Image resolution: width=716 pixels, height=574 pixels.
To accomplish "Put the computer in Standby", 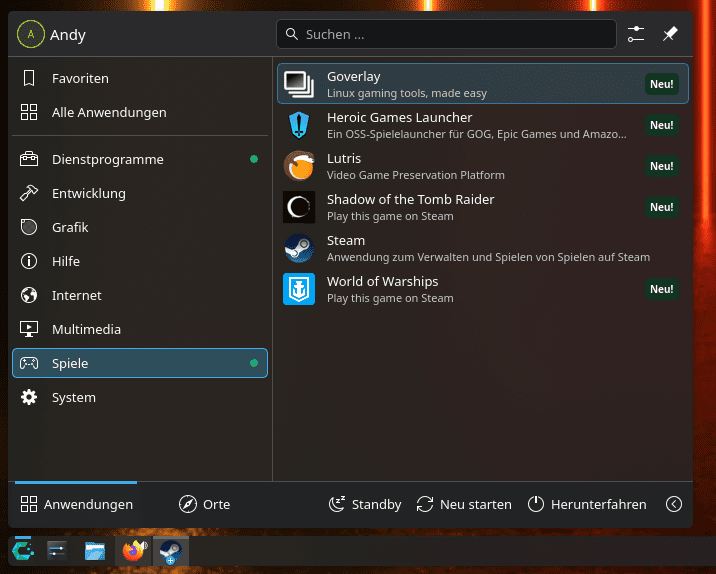I will tap(365, 504).
